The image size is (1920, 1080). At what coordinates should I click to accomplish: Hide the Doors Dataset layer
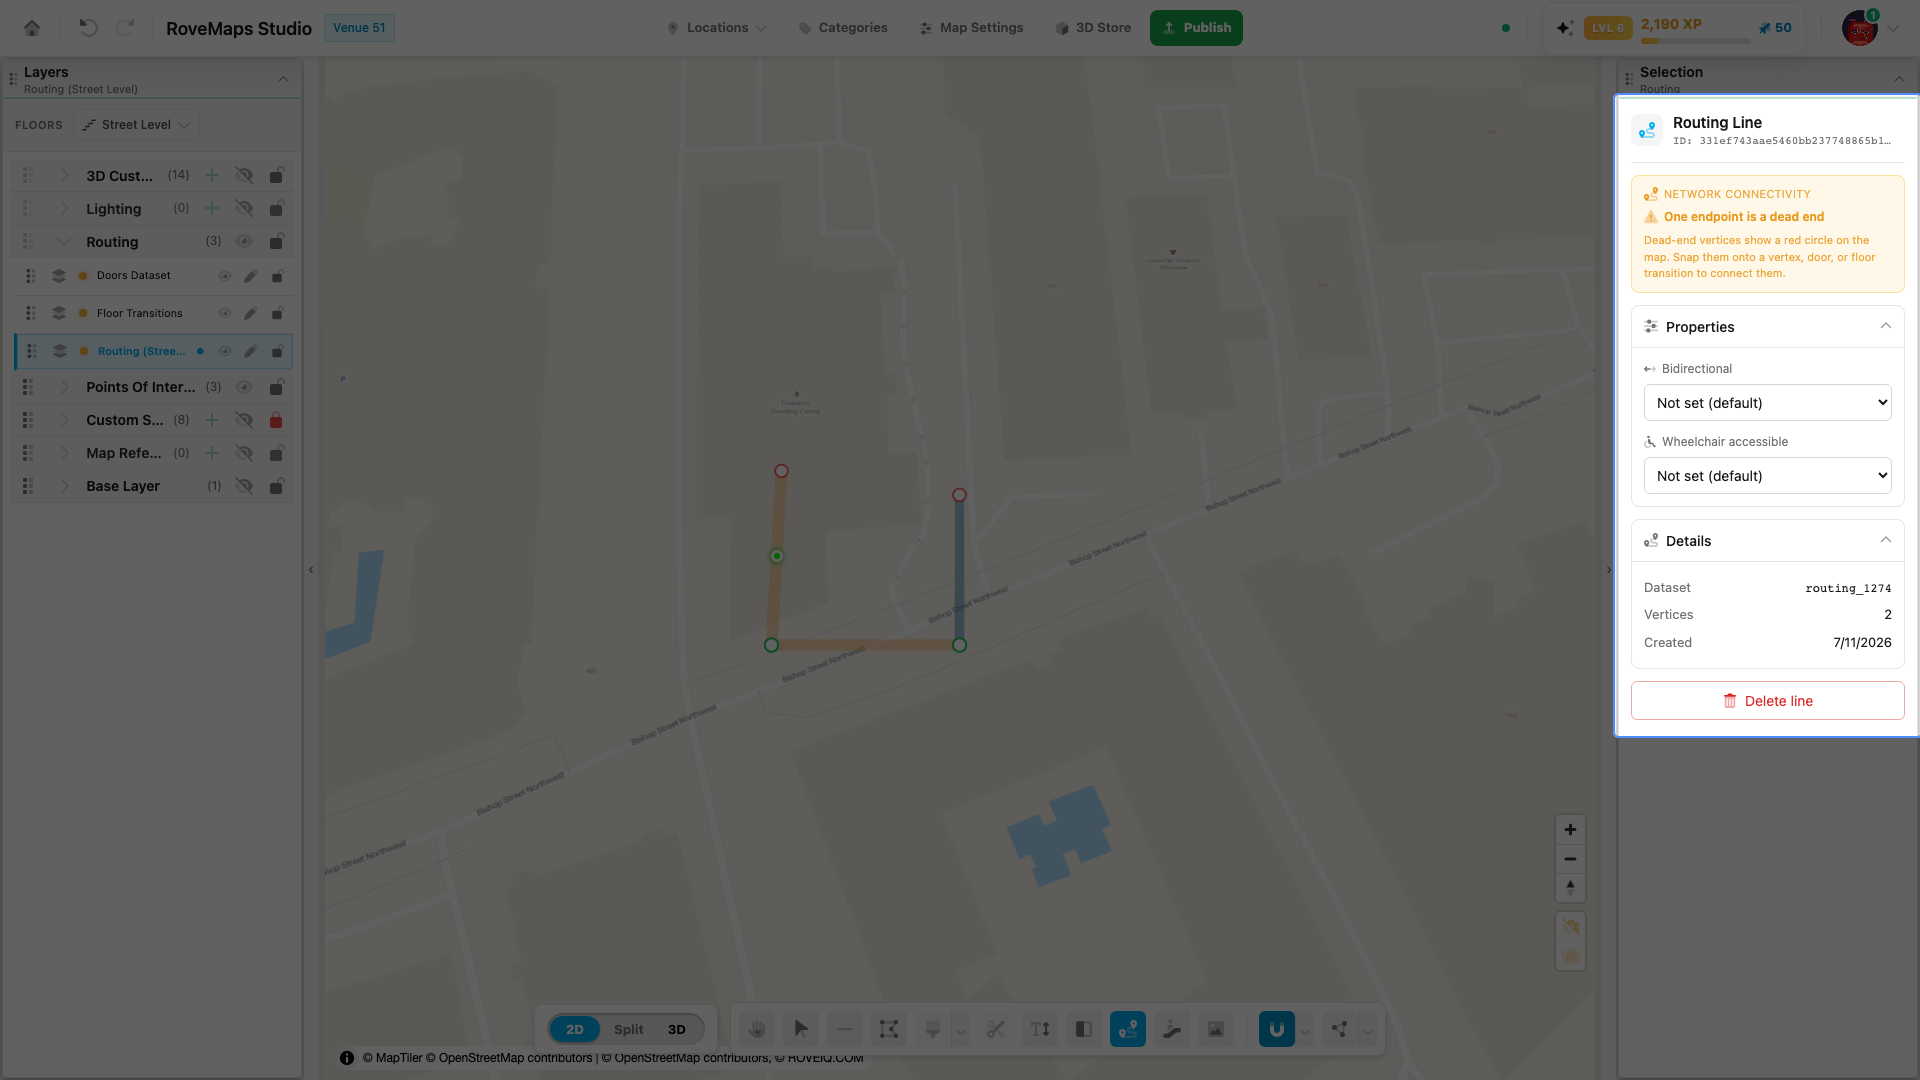click(x=225, y=276)
